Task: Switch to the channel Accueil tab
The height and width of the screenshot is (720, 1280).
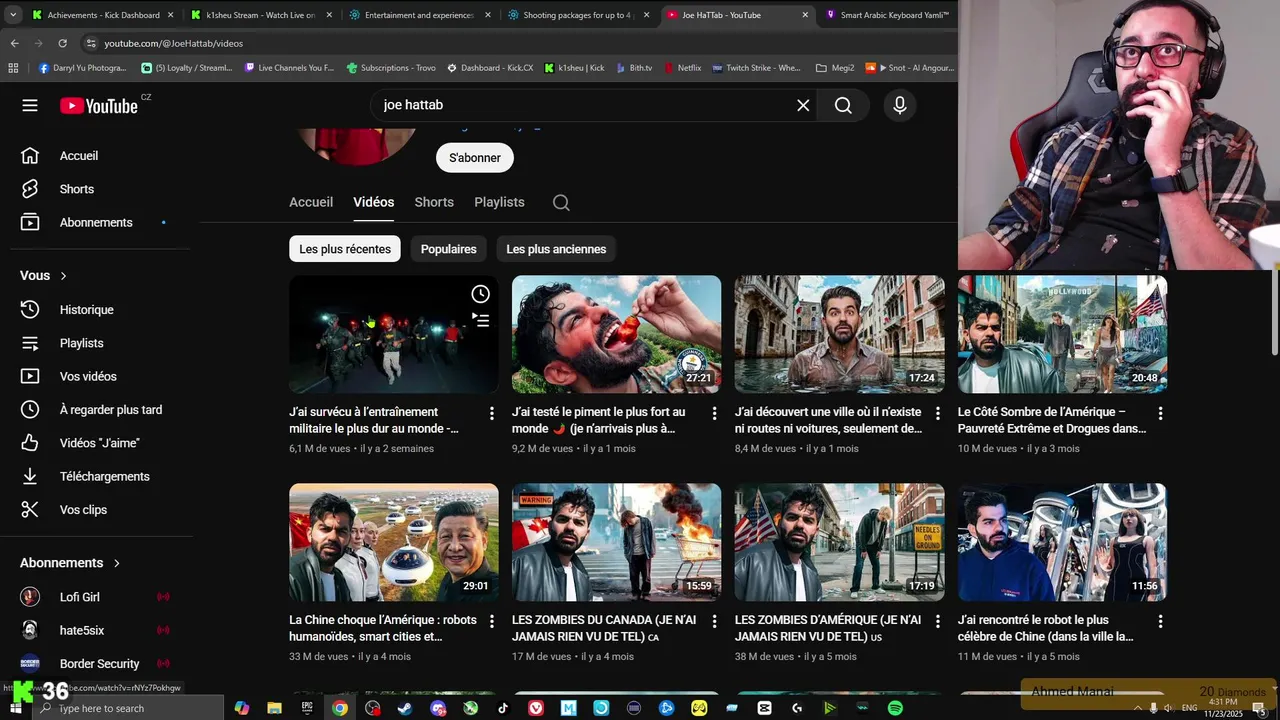Action: 311,202
